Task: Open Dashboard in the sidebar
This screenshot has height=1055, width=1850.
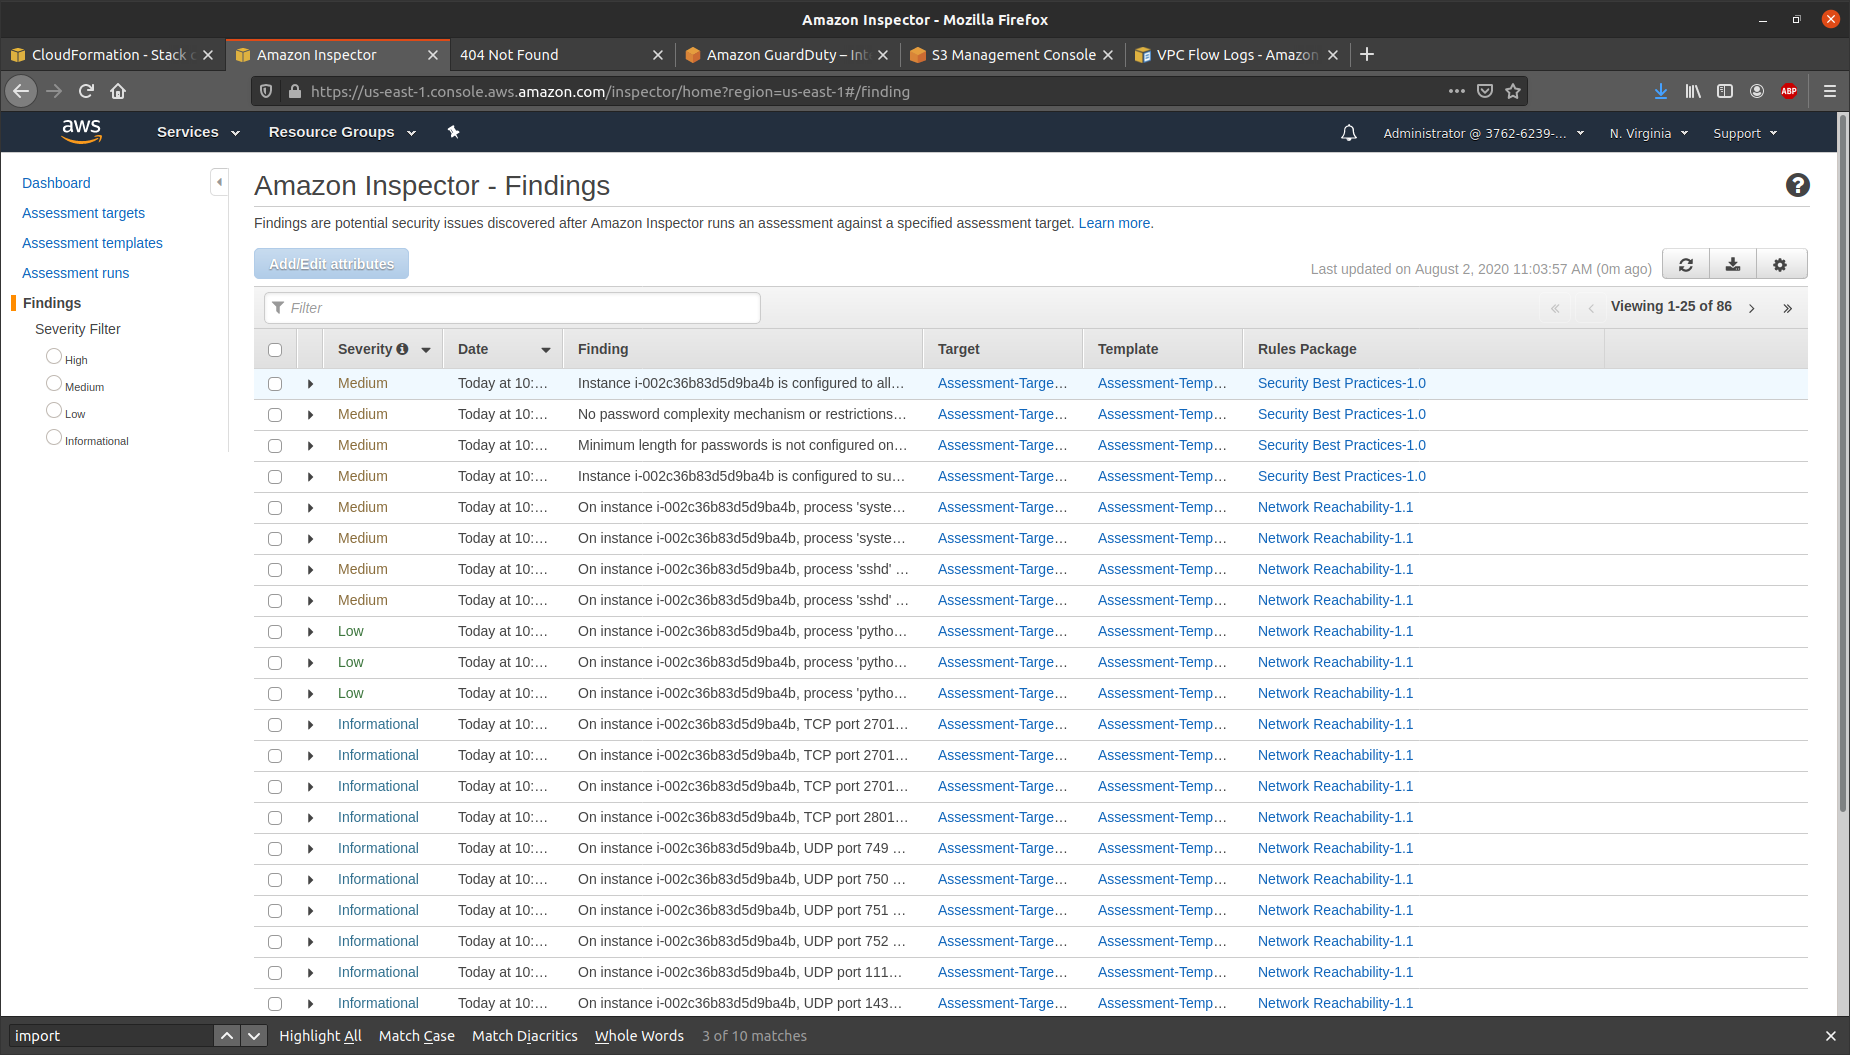Action: click(56, 183)
